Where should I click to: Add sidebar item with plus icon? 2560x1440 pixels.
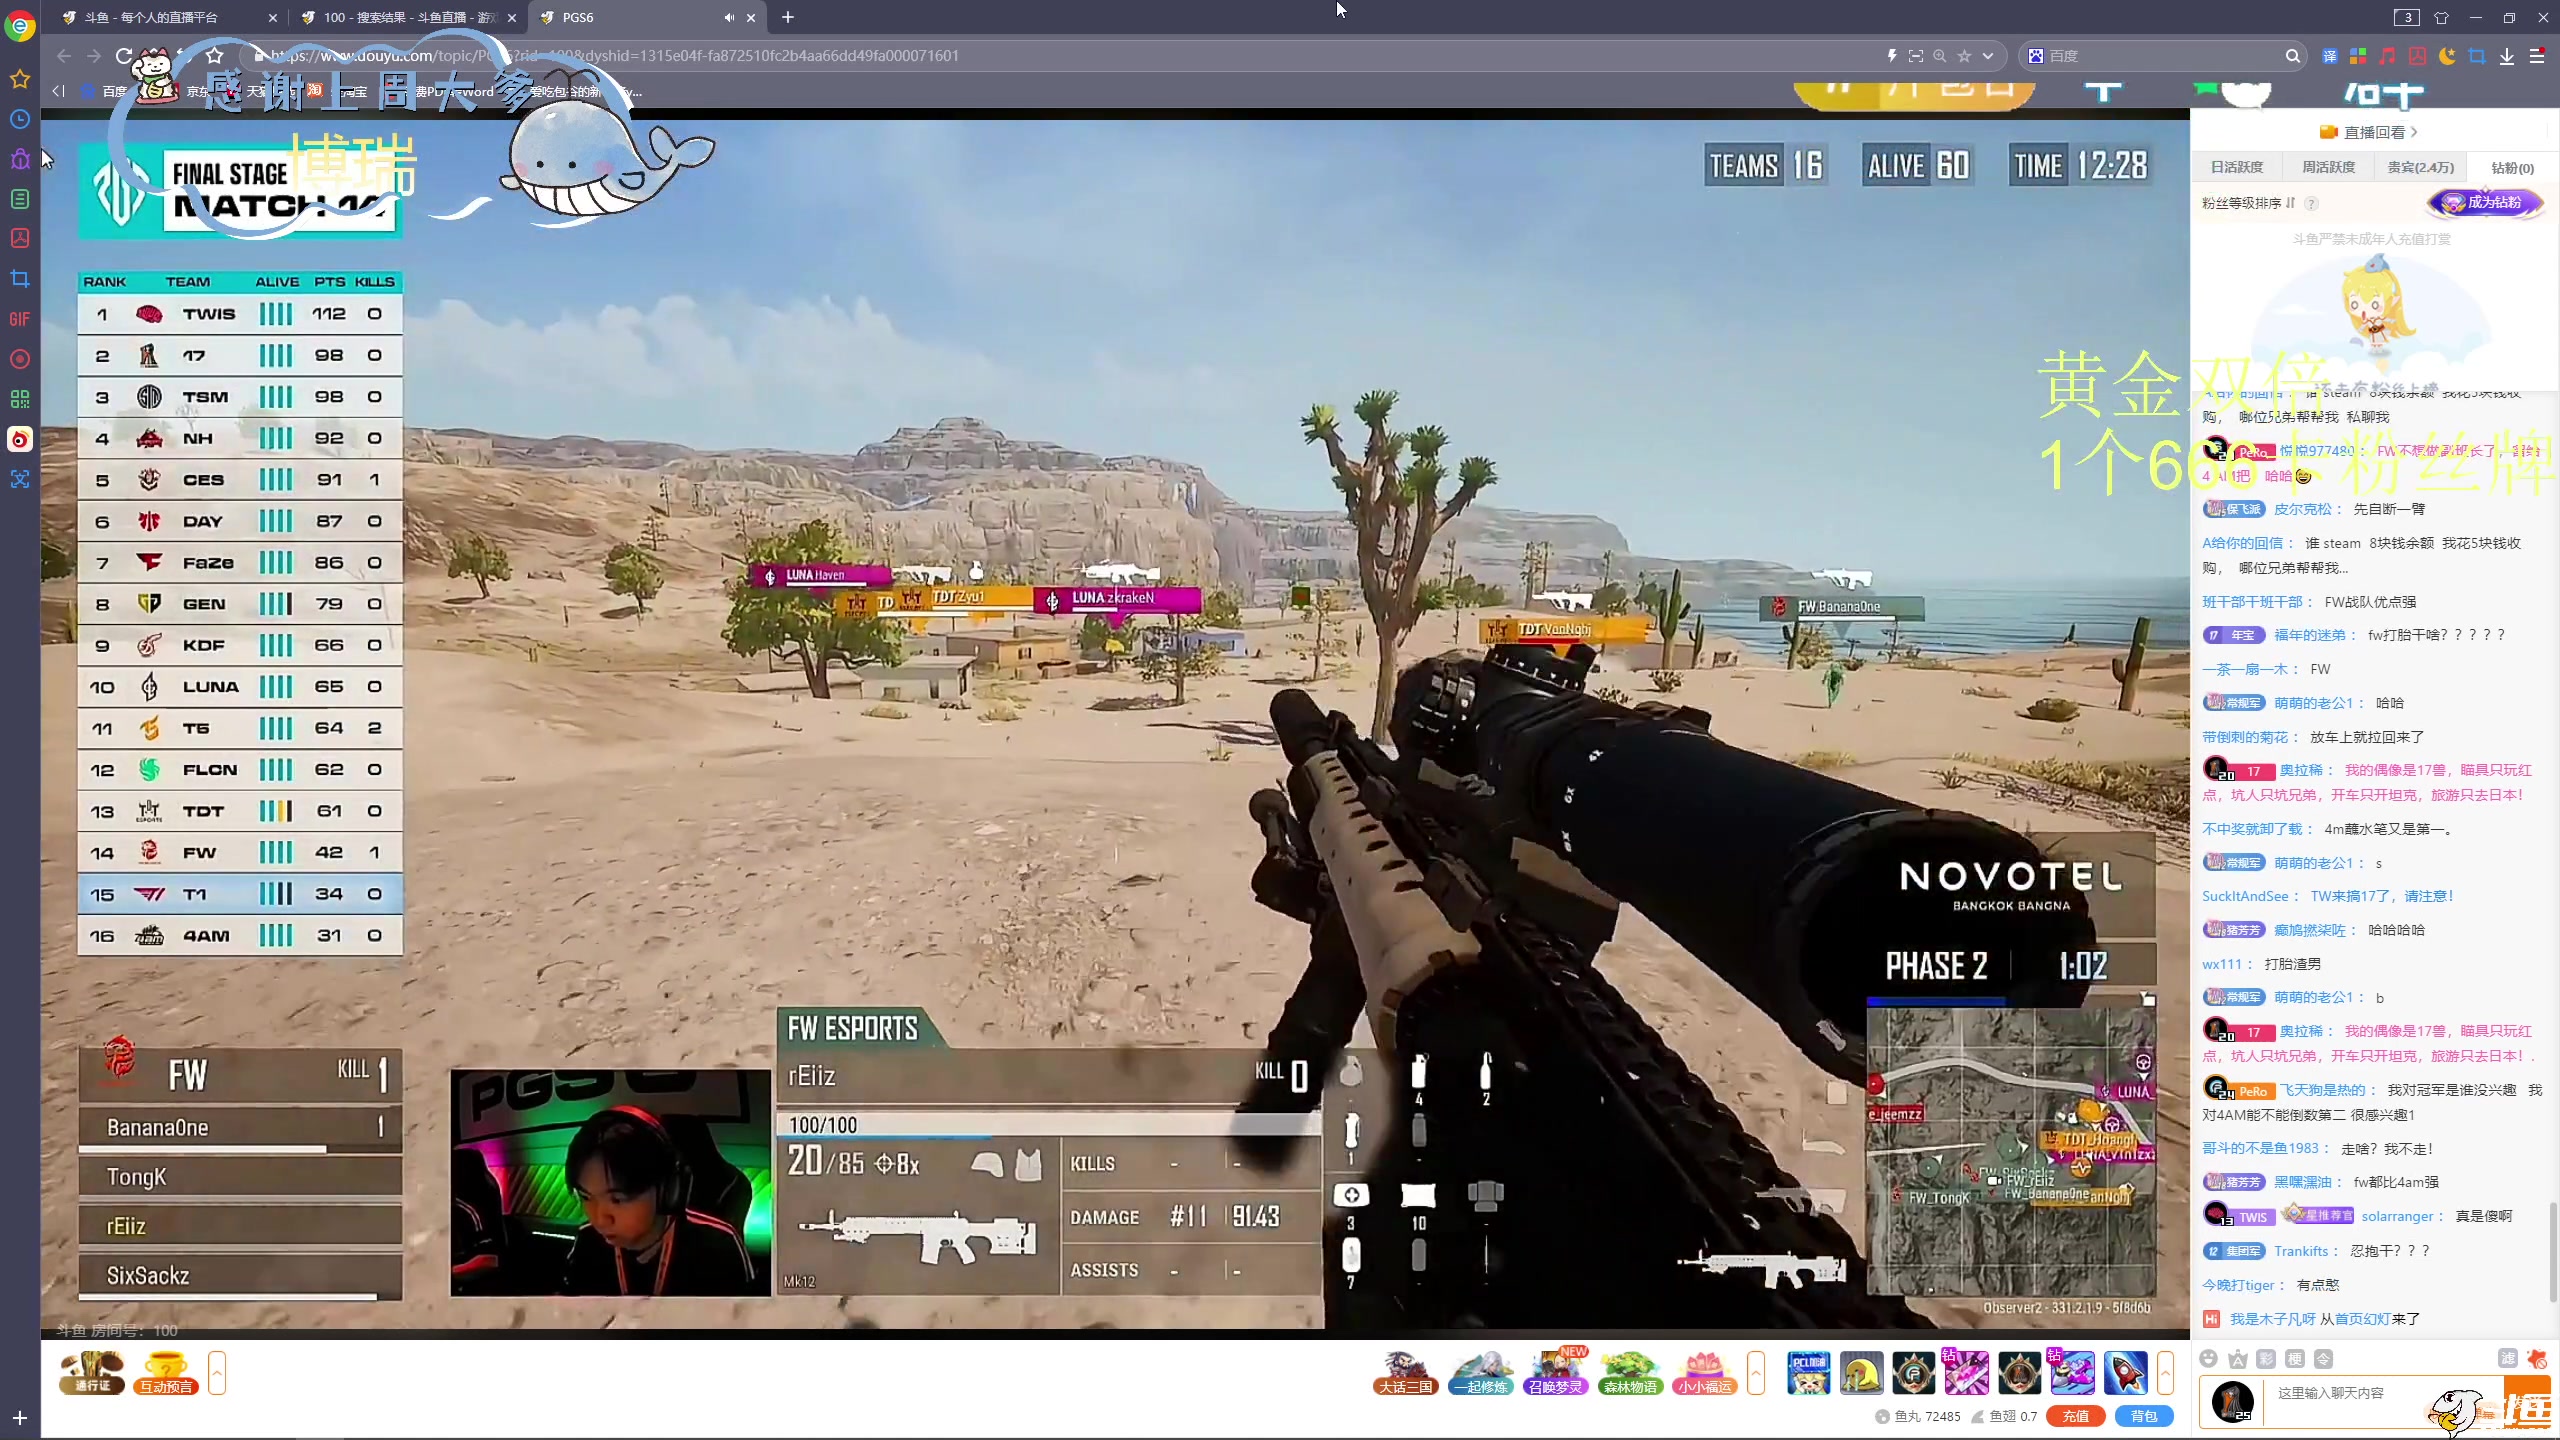click(x=20, y=1418)
